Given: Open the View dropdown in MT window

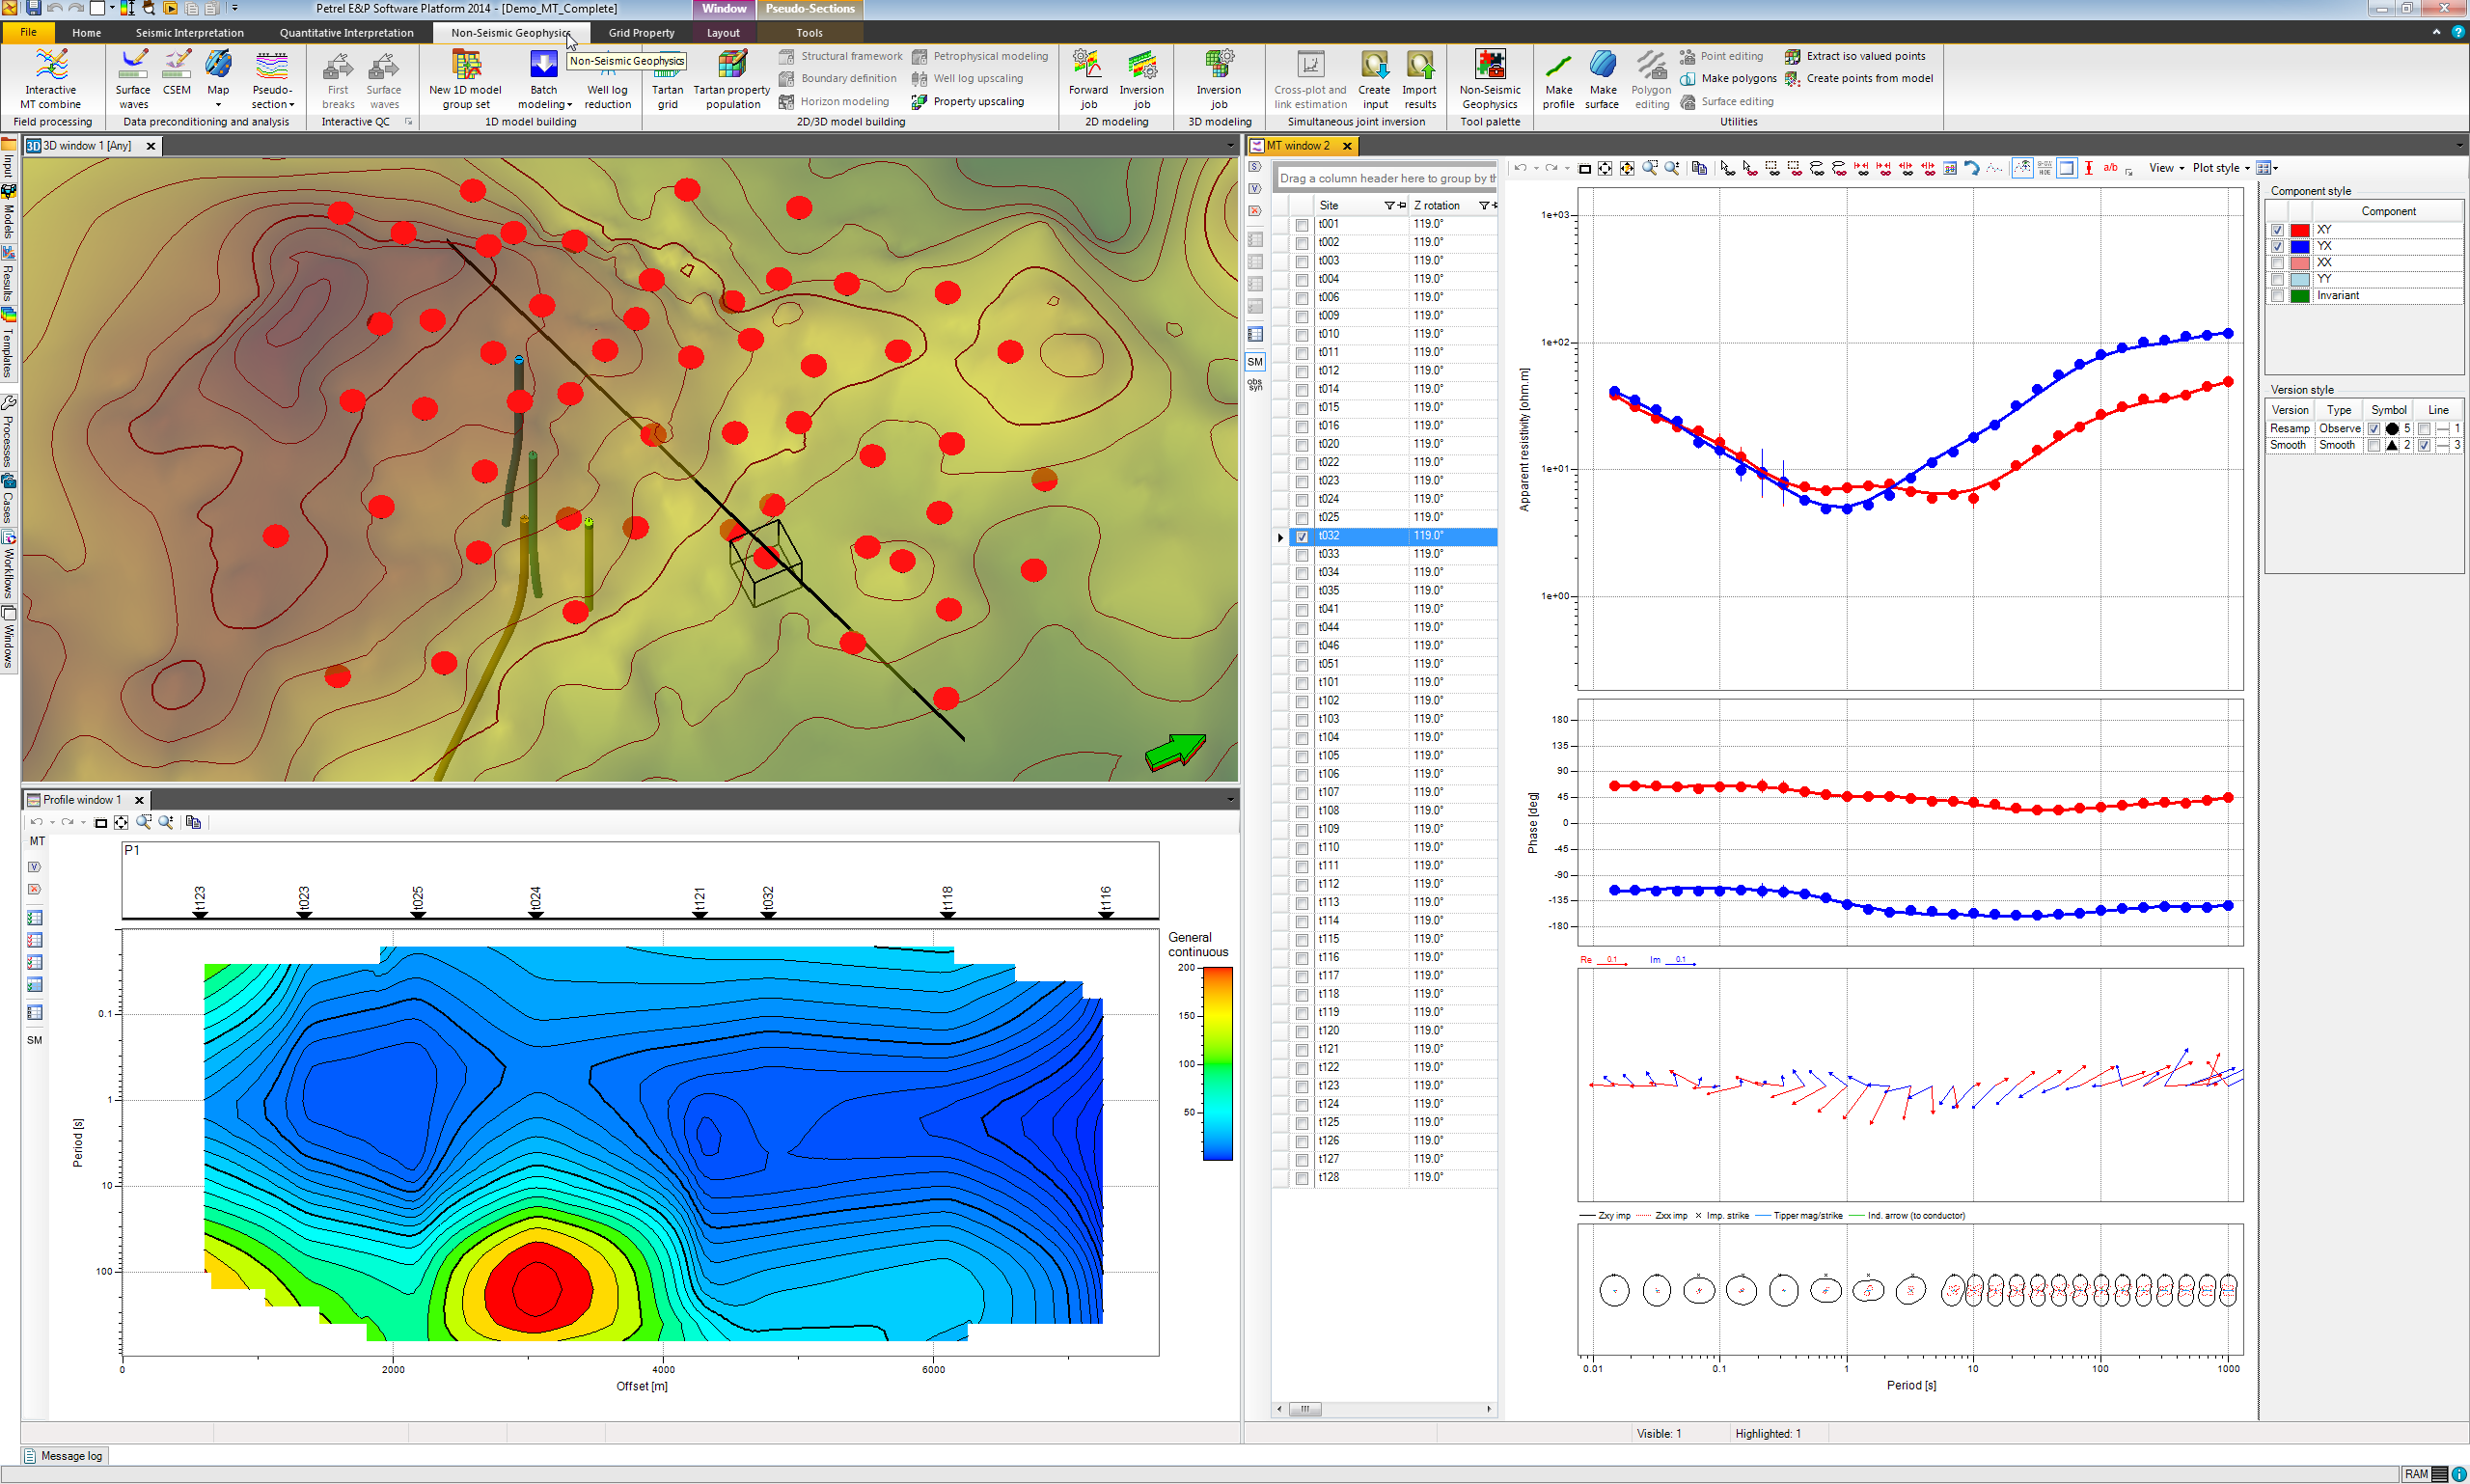Looking at the screenshot, I should (x=2162, y=167).
